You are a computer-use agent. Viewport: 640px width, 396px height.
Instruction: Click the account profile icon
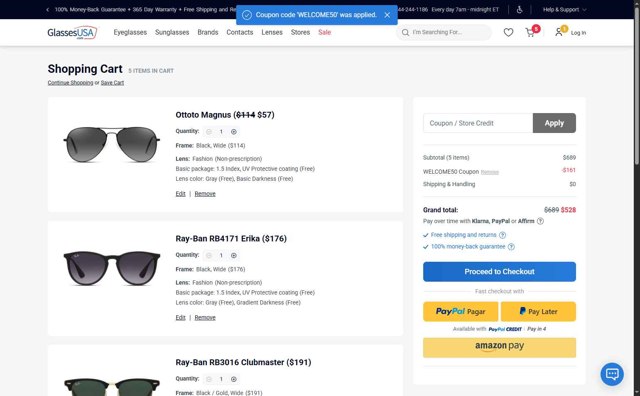coord(558,32)
